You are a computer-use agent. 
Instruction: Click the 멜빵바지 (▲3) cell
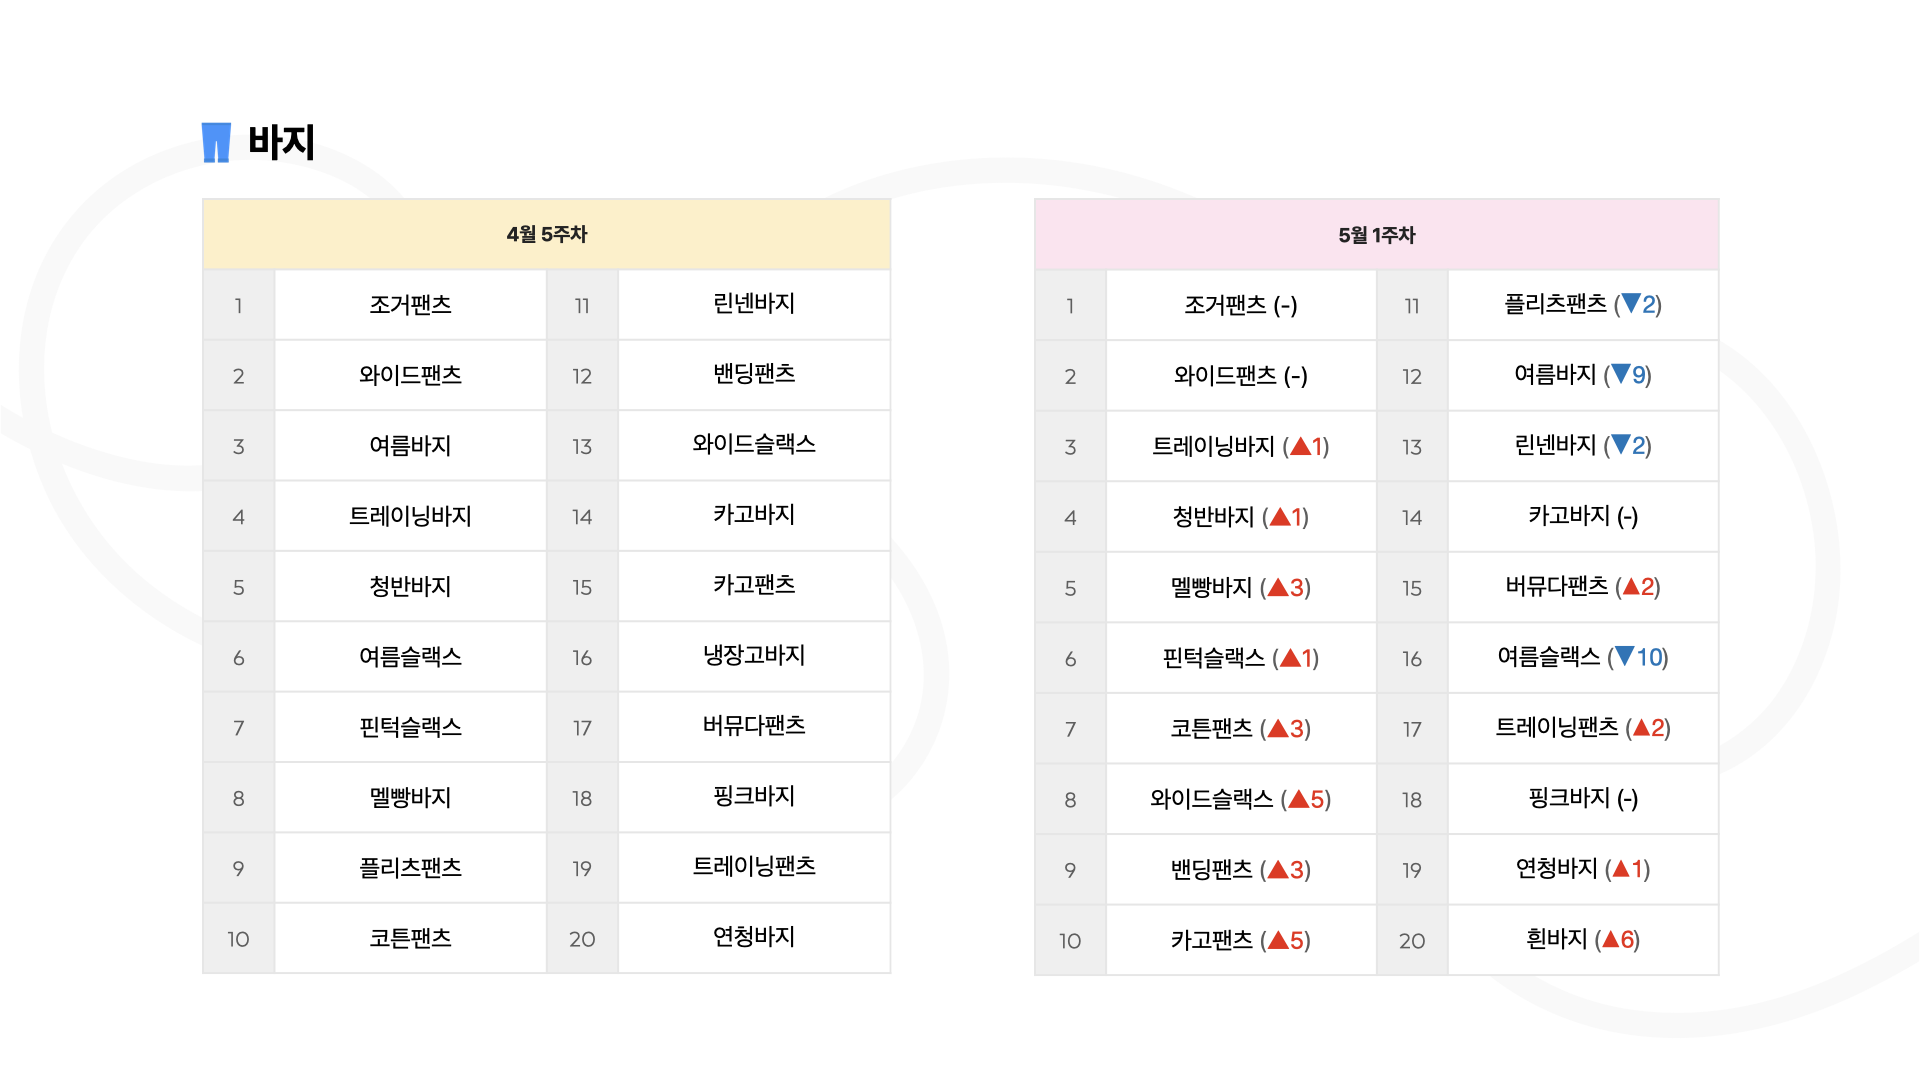tap(1241, 587)
